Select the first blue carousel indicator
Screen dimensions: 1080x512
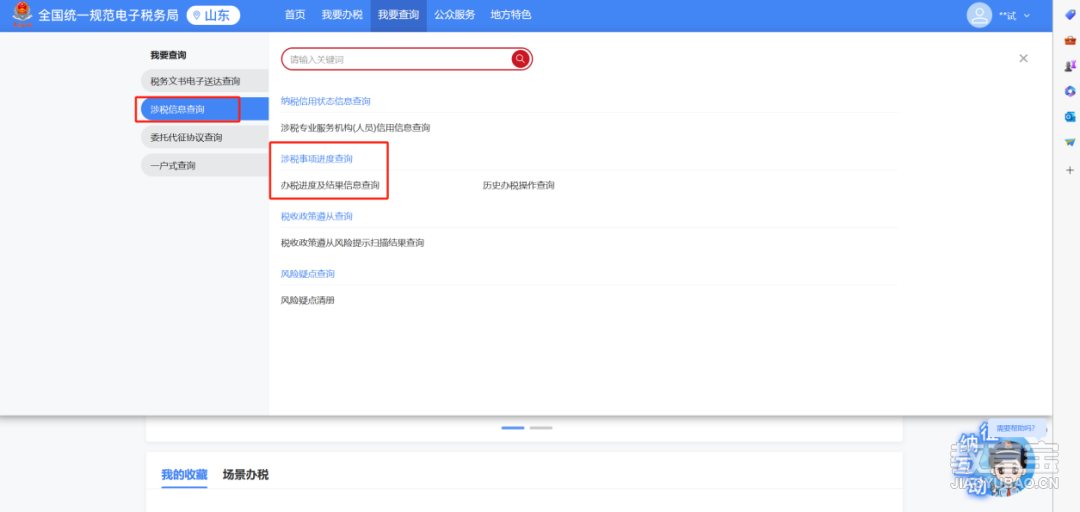coord(512,428)
